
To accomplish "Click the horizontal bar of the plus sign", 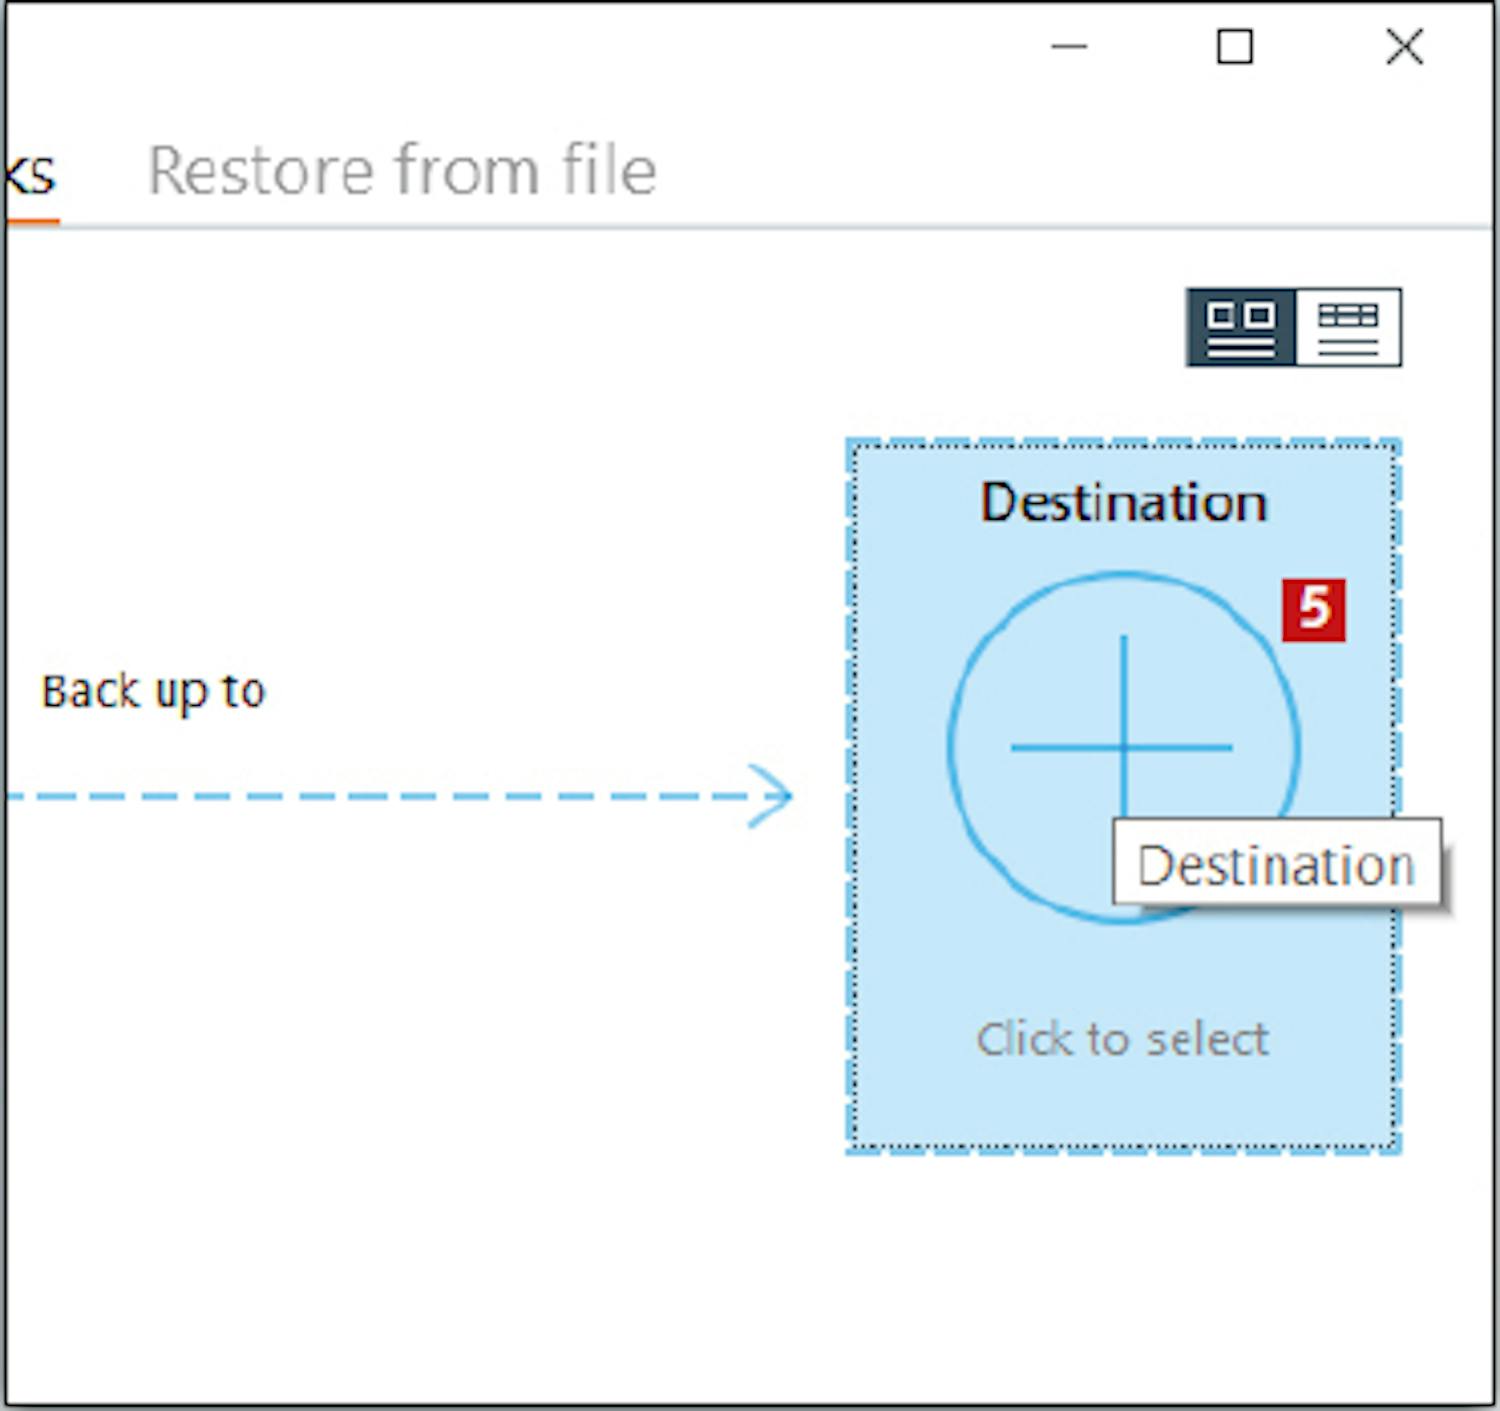I will pos(1060,747).
